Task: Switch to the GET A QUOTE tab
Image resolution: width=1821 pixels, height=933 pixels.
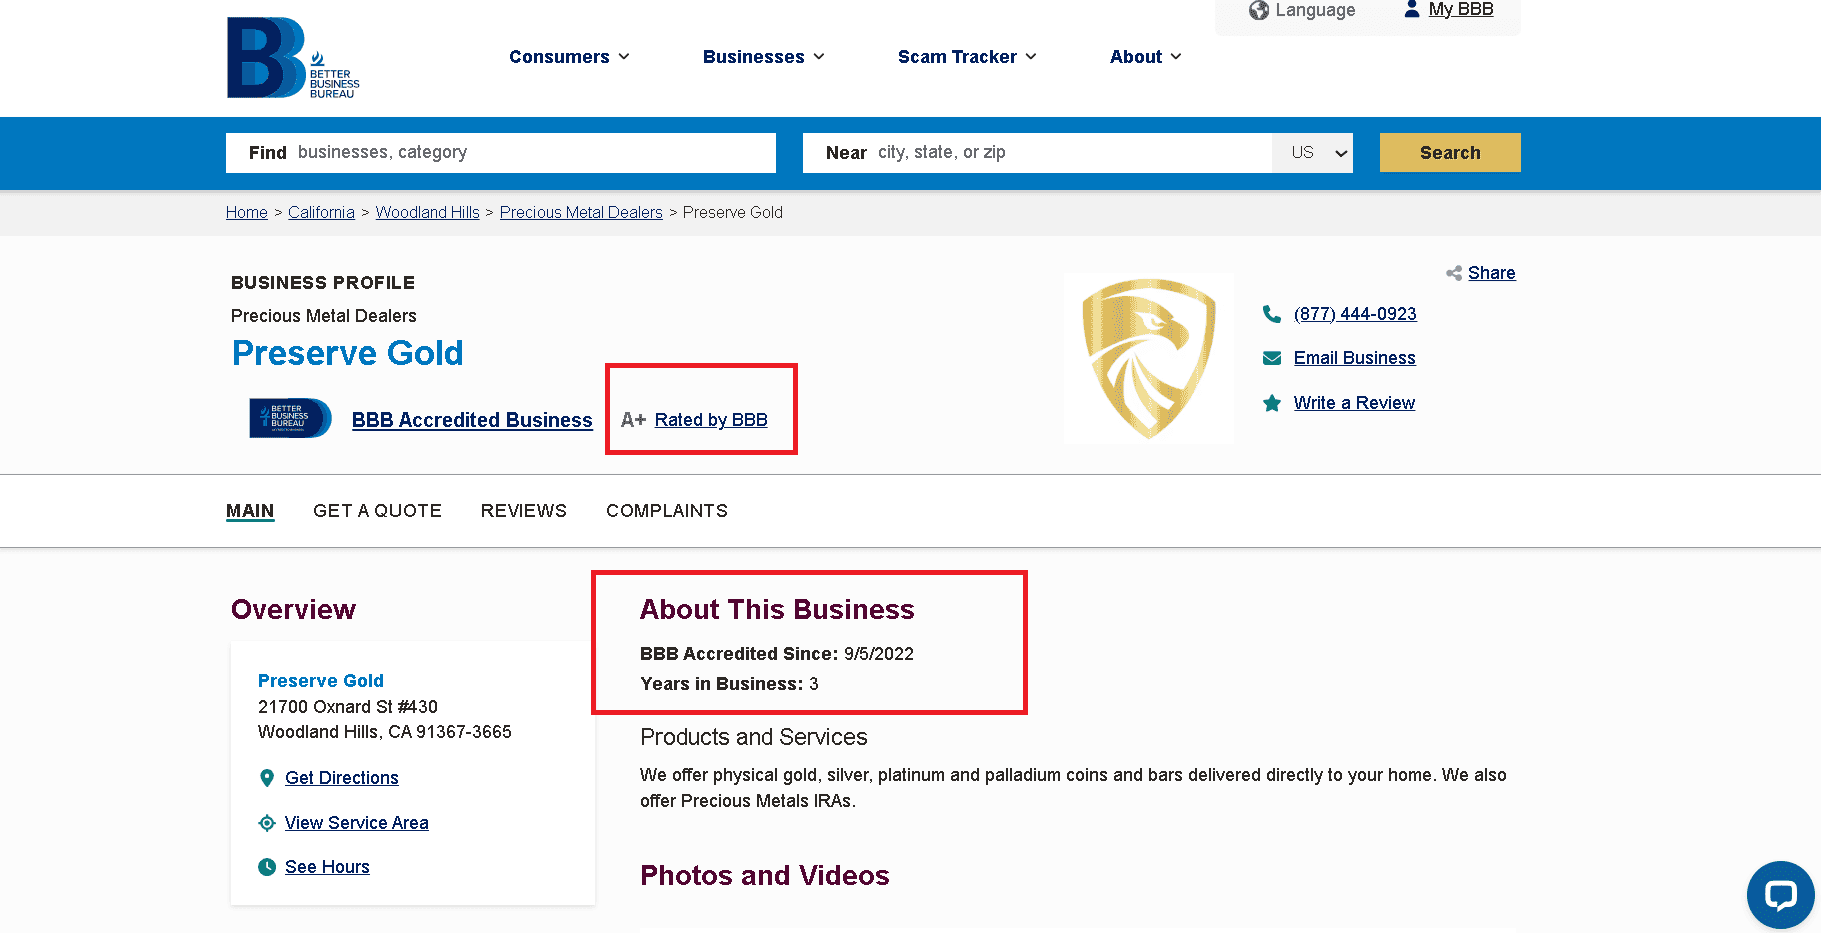Action: [377, 511]
